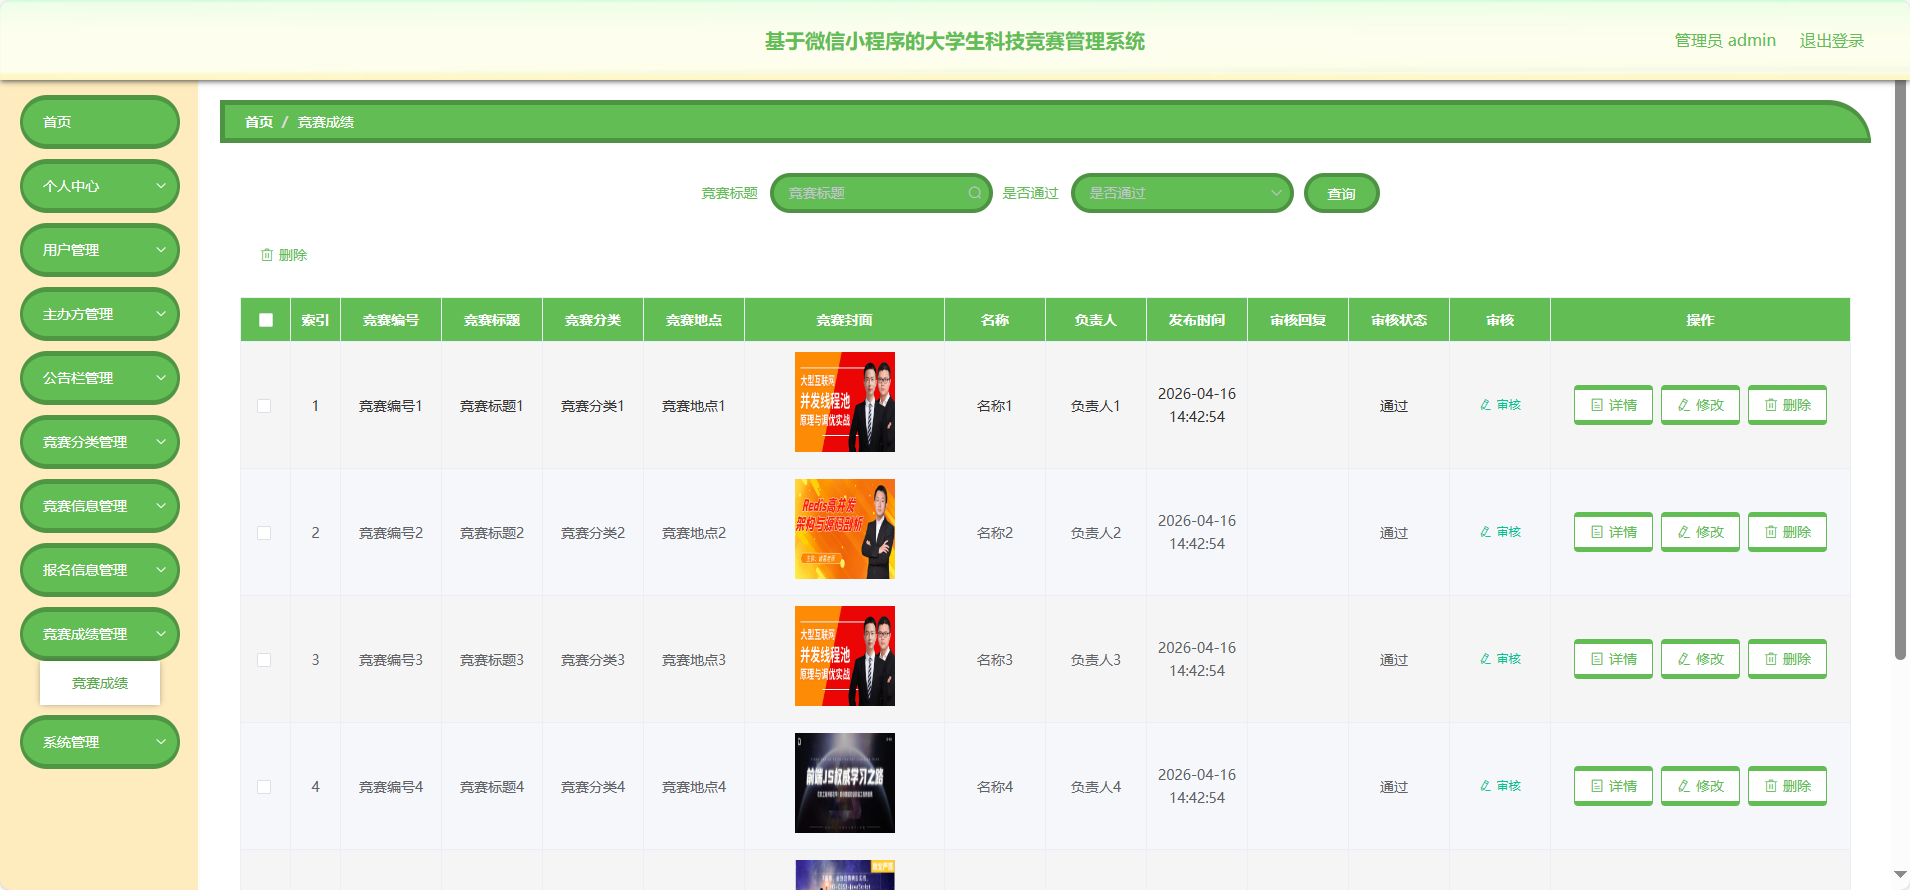Open the 是否通过 dropdown filter

pyautogui.click(x=1182, y=193)
